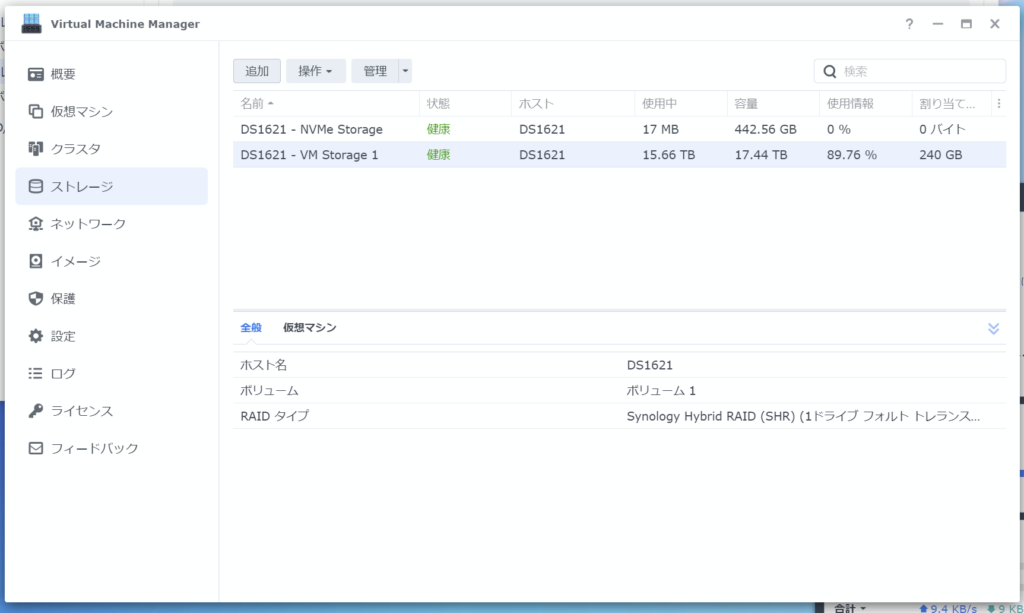This screenshot has height=613, width=1024.
Task: Click the 17.44 TB capacity cell
Action: (x=761, y=155)
